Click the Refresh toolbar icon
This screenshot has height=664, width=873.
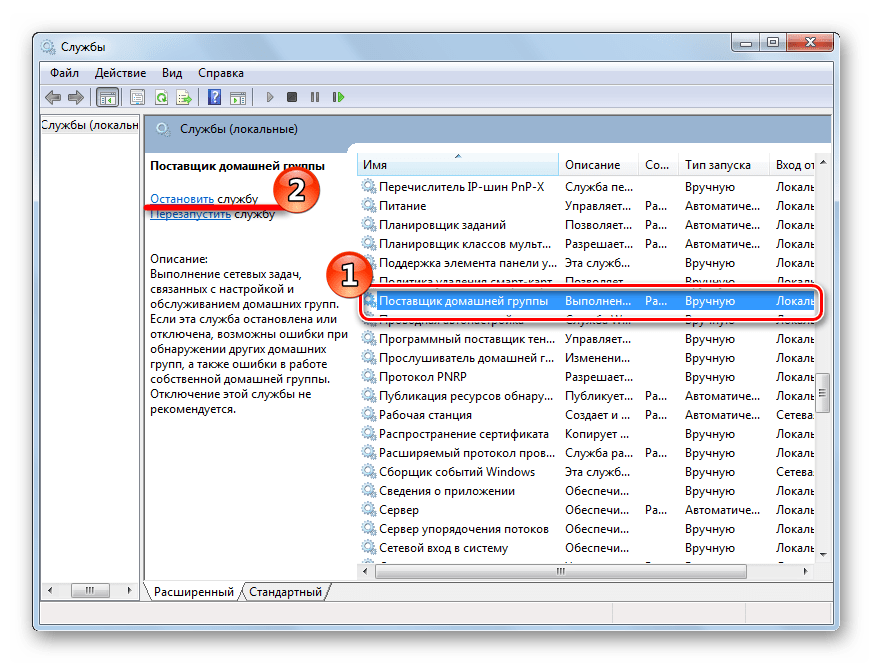[160, 97]
